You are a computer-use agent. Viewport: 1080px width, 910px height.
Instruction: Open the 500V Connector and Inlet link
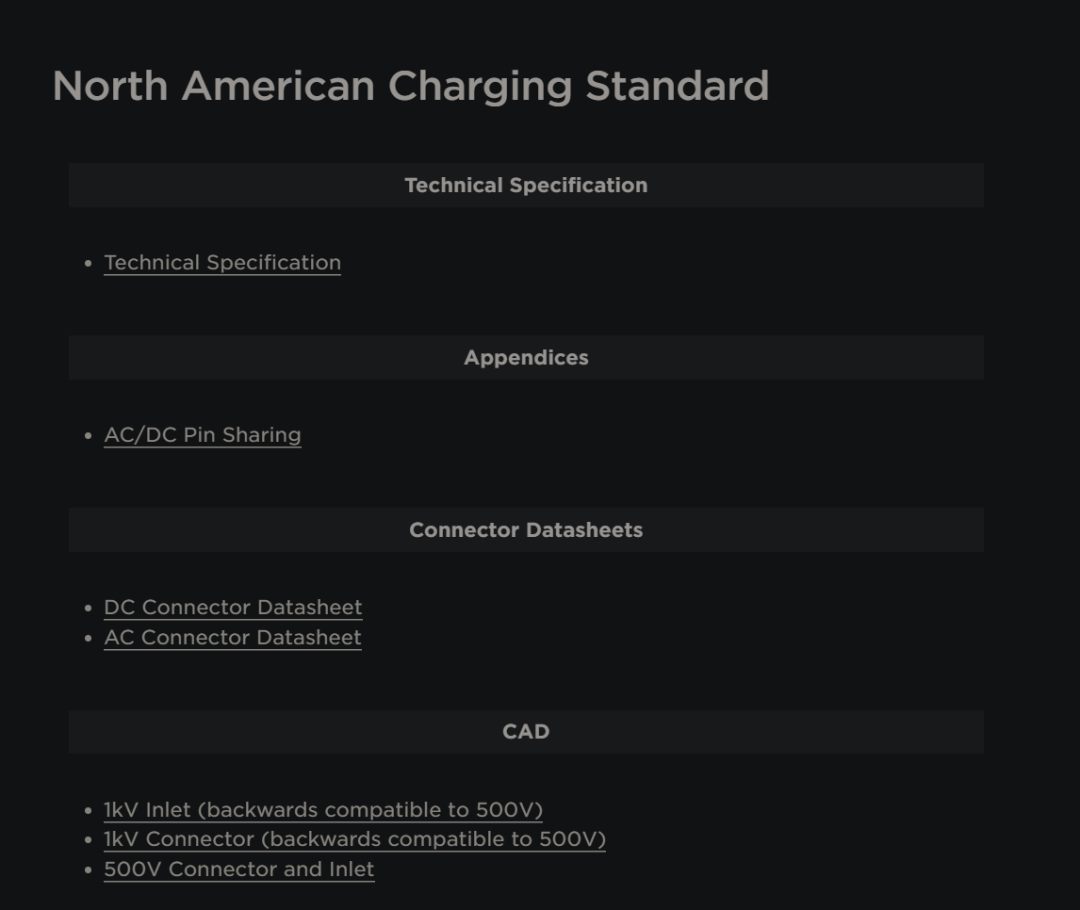pyautogui.click(x=239, y=869)
